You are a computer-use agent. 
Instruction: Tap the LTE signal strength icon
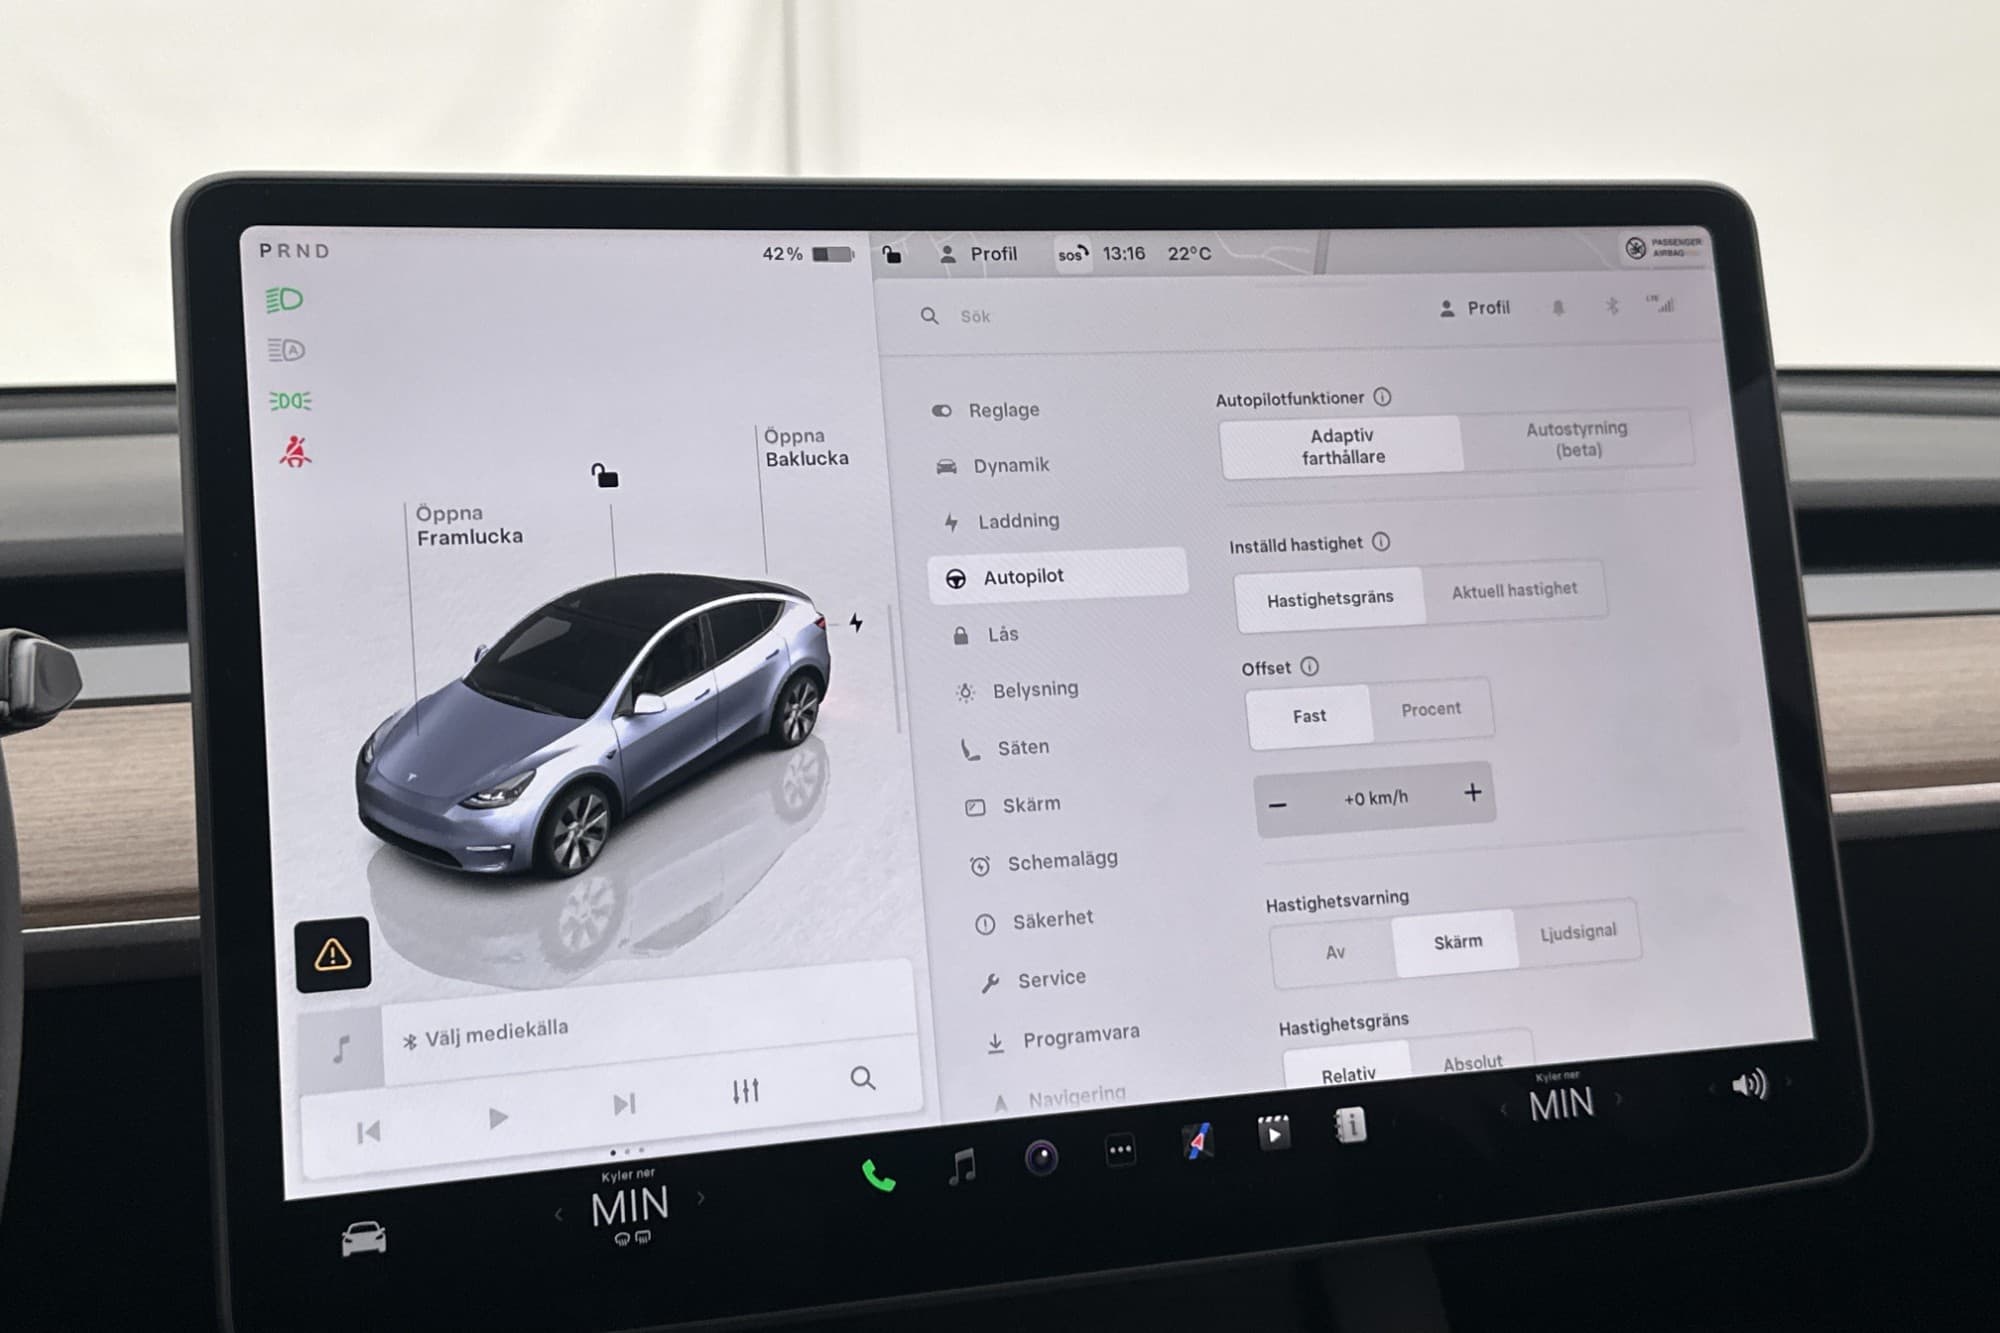(1661, 303)
